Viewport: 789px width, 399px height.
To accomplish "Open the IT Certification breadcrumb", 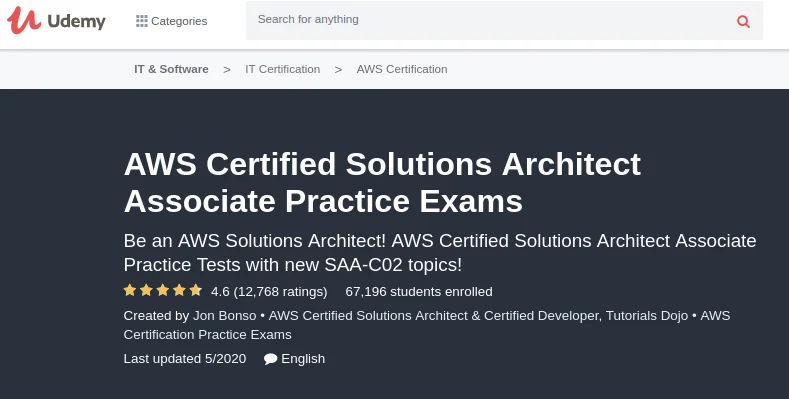I will pyautogui.click(x=282, y=69).
